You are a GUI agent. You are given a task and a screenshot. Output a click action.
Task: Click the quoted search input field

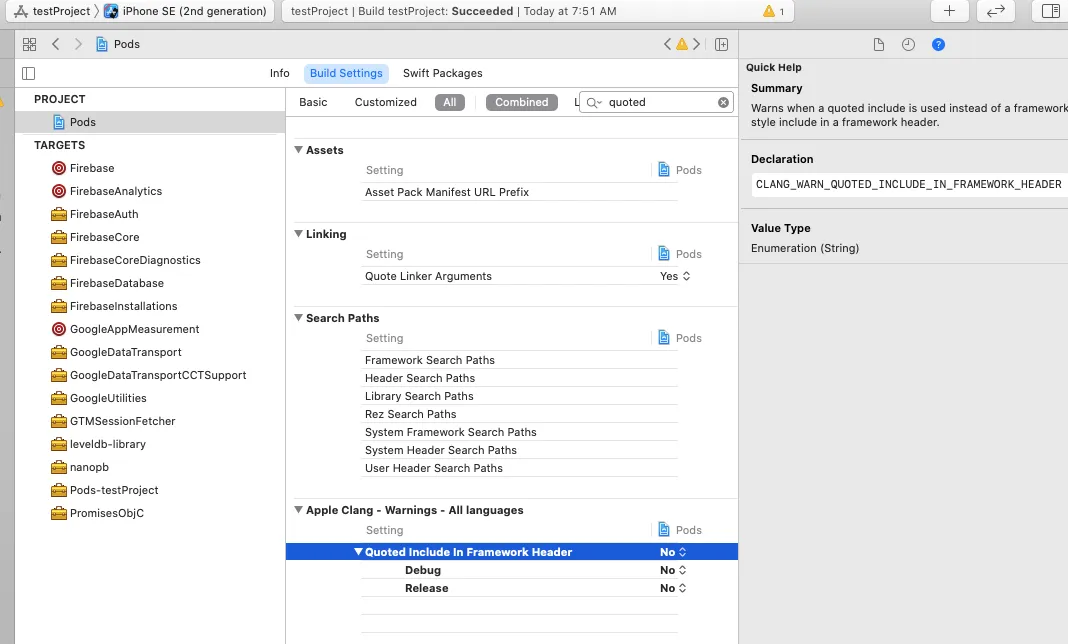(x=659, y=102)
